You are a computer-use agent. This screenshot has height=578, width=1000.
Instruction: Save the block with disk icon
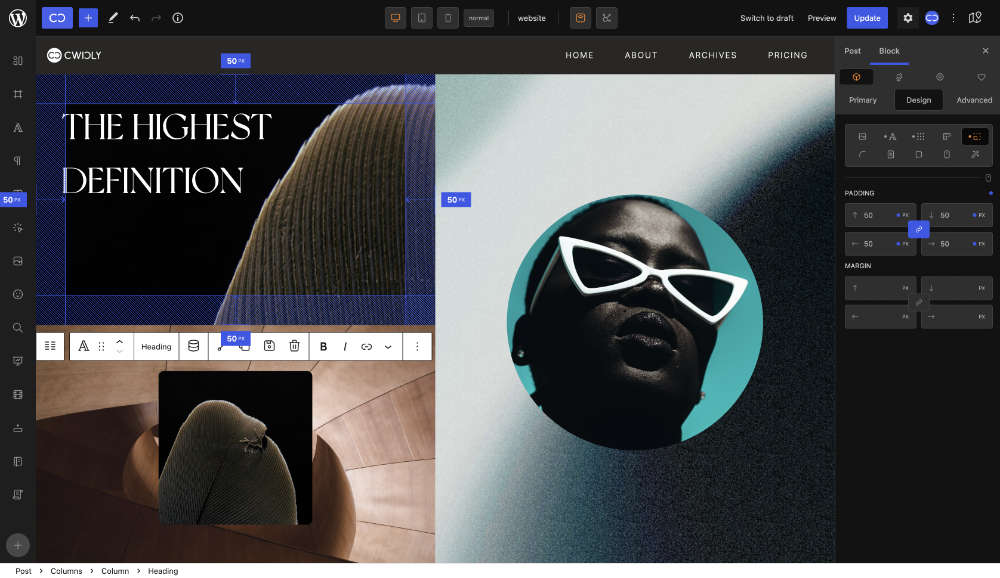269,346
